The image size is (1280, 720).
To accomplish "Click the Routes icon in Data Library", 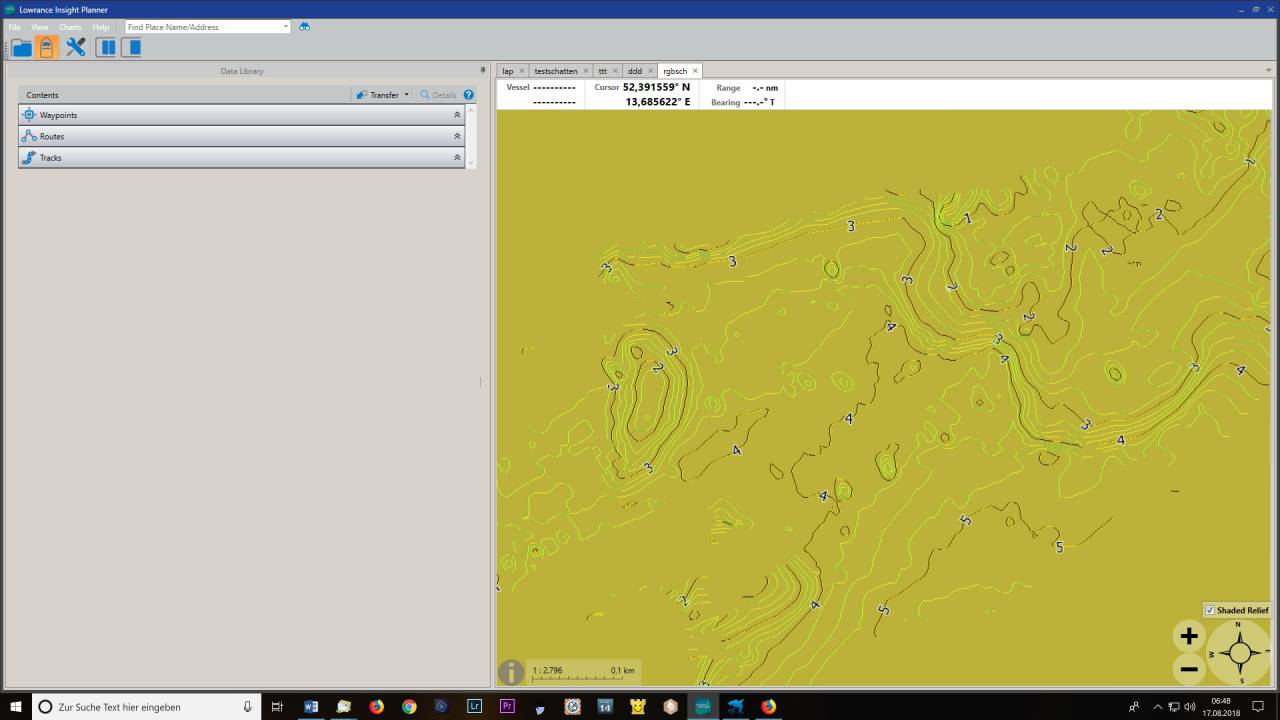I will (29, 136).
